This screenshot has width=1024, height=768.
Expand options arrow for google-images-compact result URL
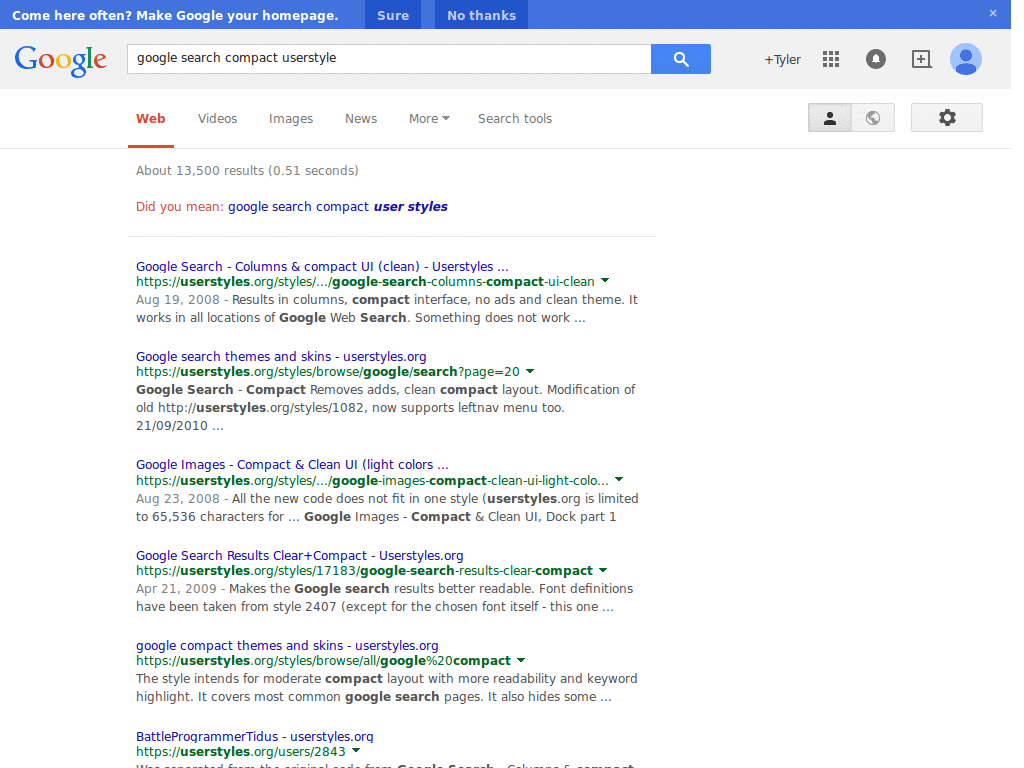(x=619, y=480)
